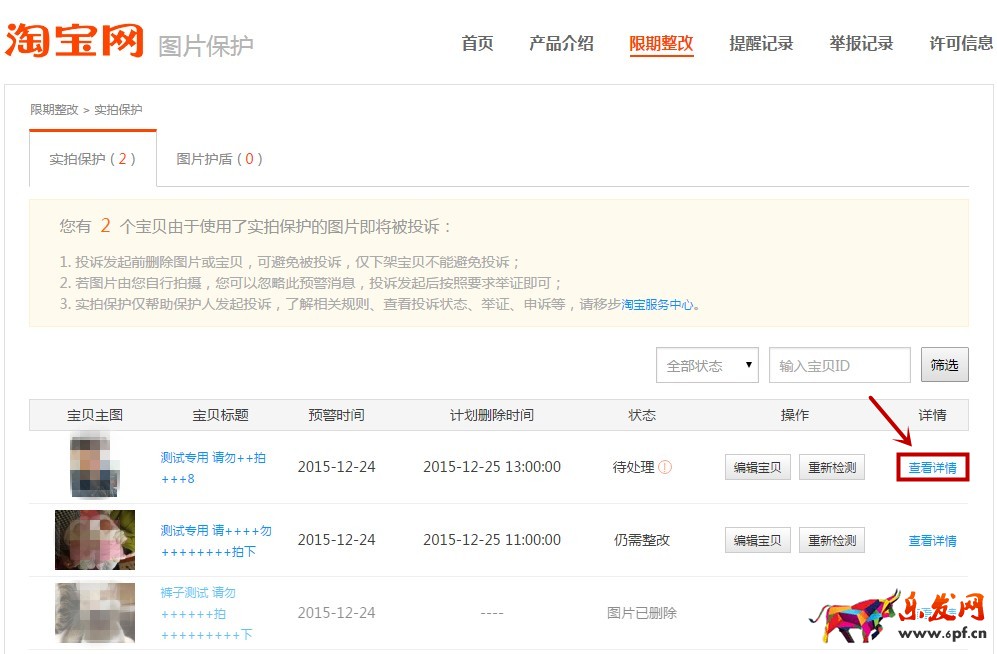The width and height of the screenshot is (997, 654).
Task: Click the 限期整改 breadcrumb link
Action: [54, 110]
